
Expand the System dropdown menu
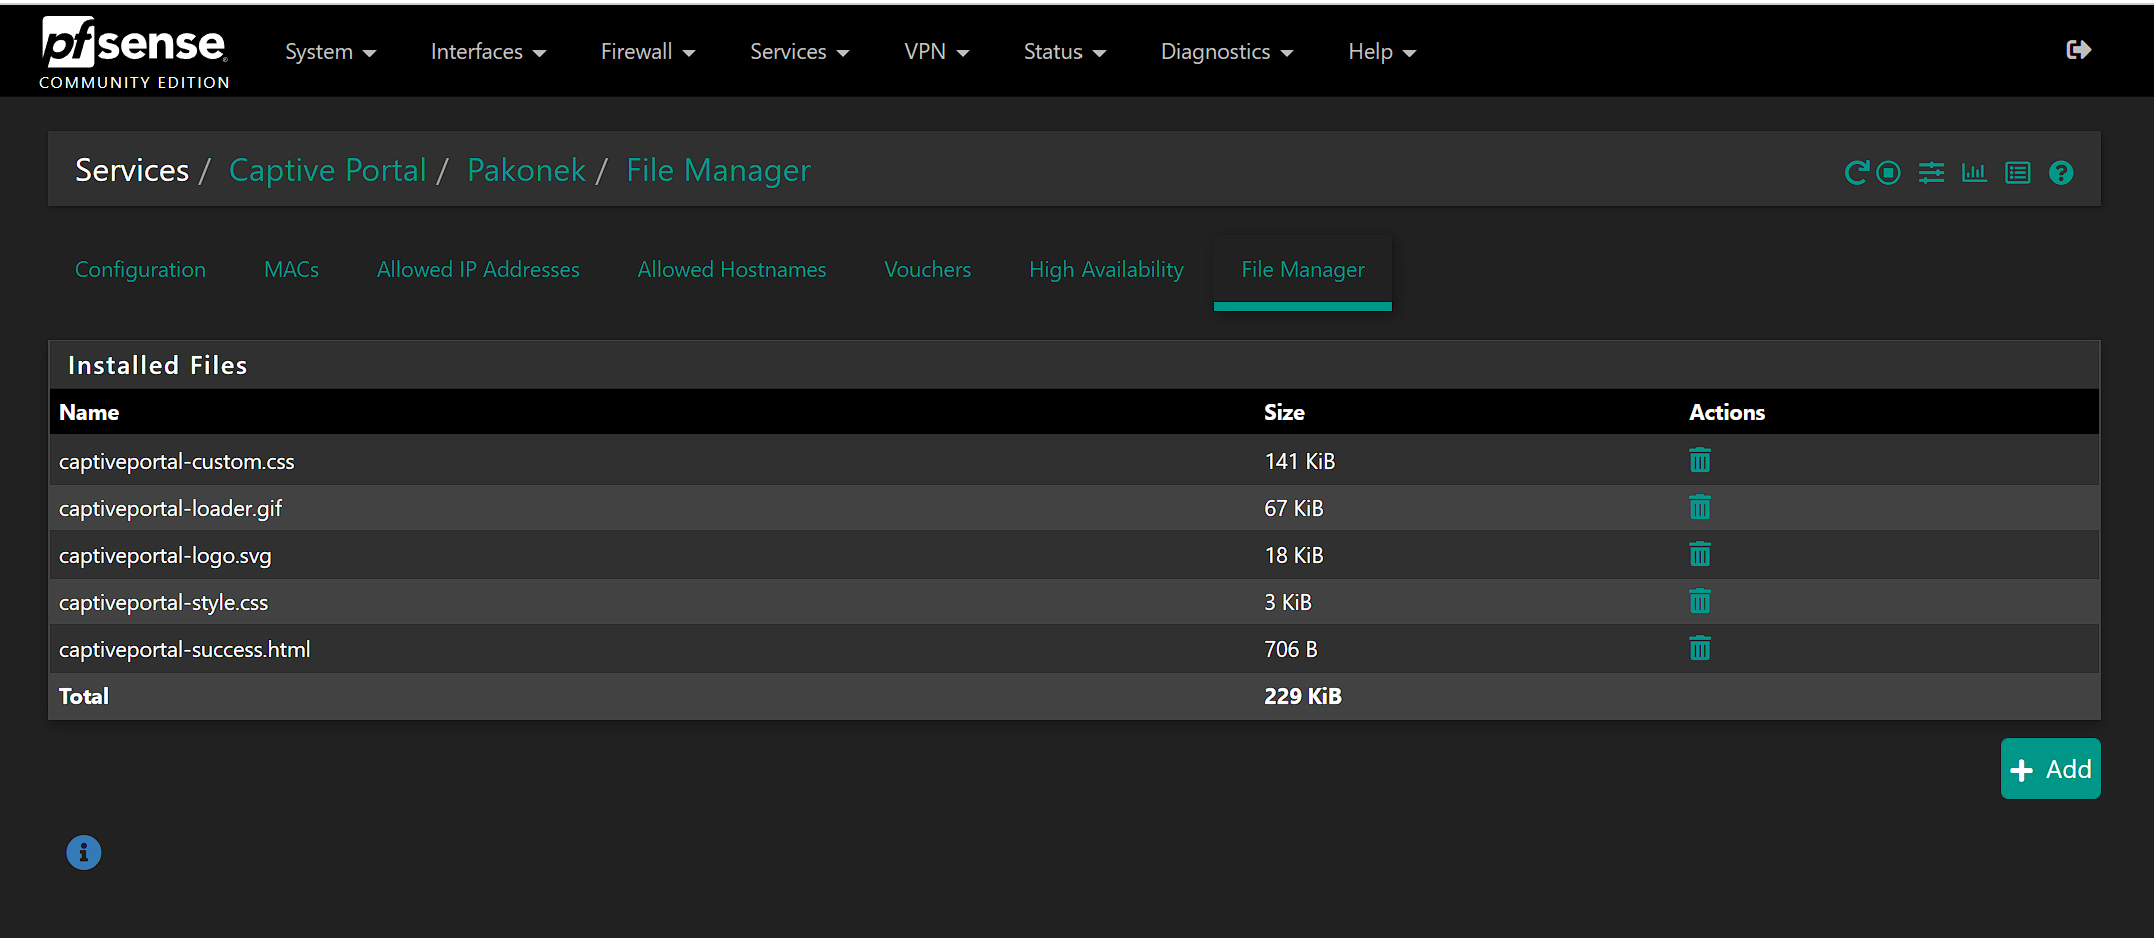[330, 52]
